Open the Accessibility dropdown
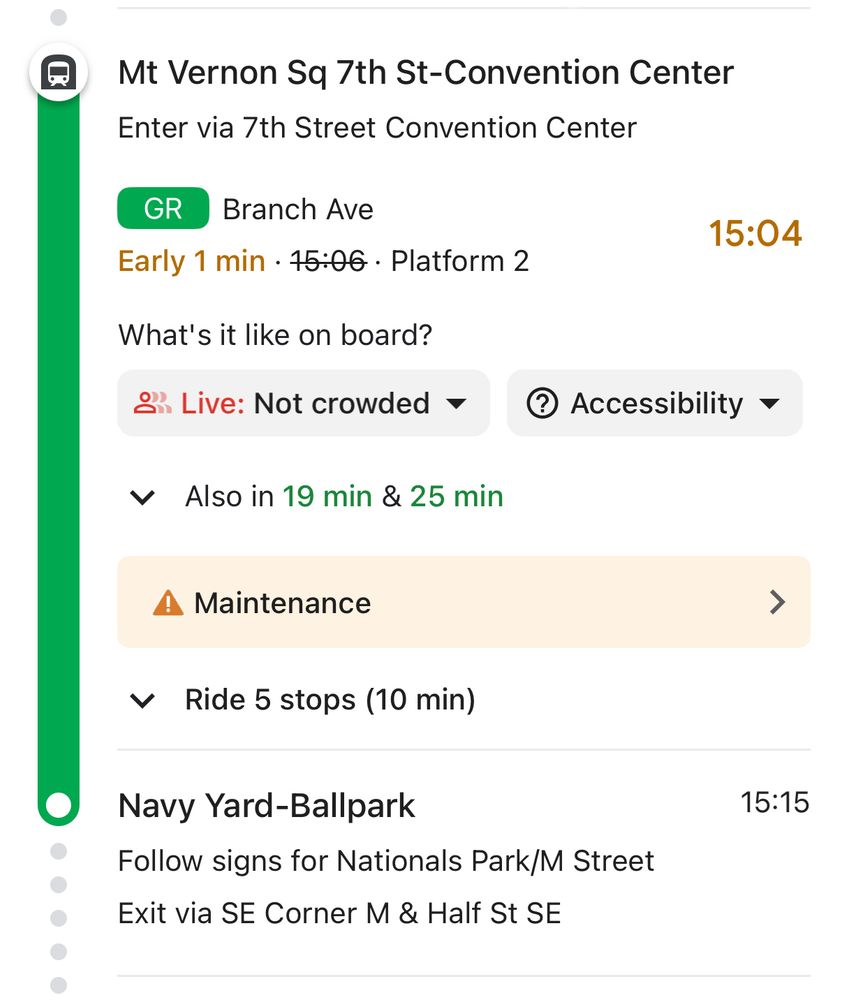This screenshot has height=1000, width=842. coord(654,403)
